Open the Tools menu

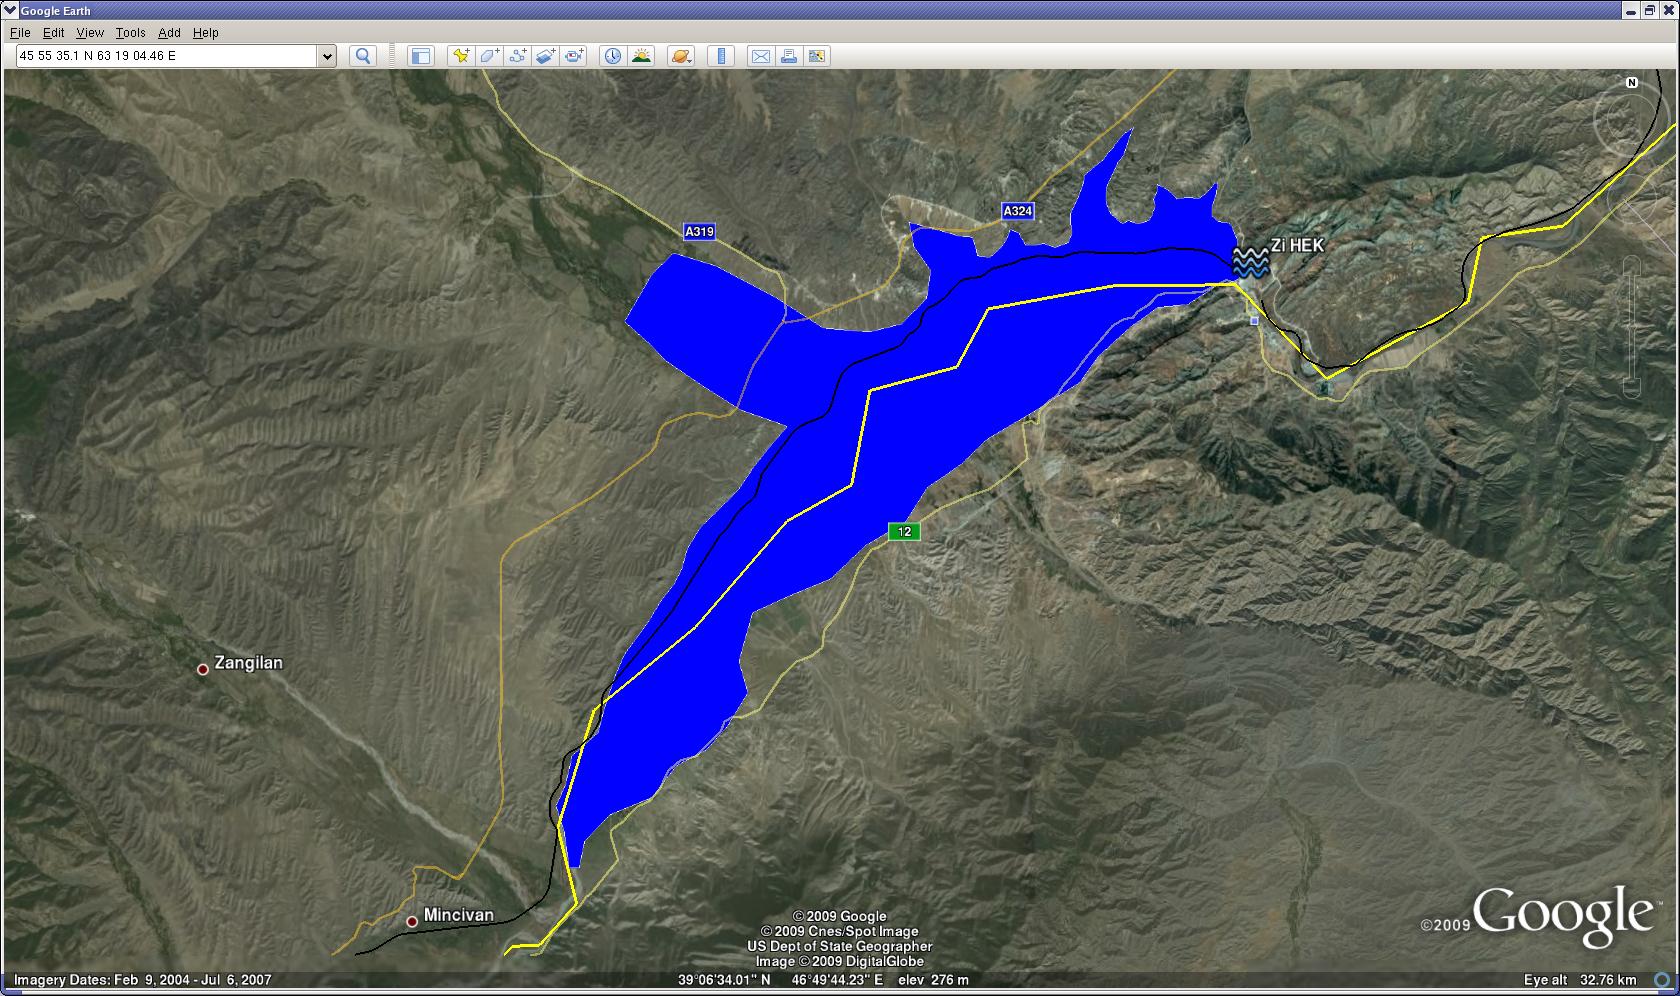click(130, 33)
